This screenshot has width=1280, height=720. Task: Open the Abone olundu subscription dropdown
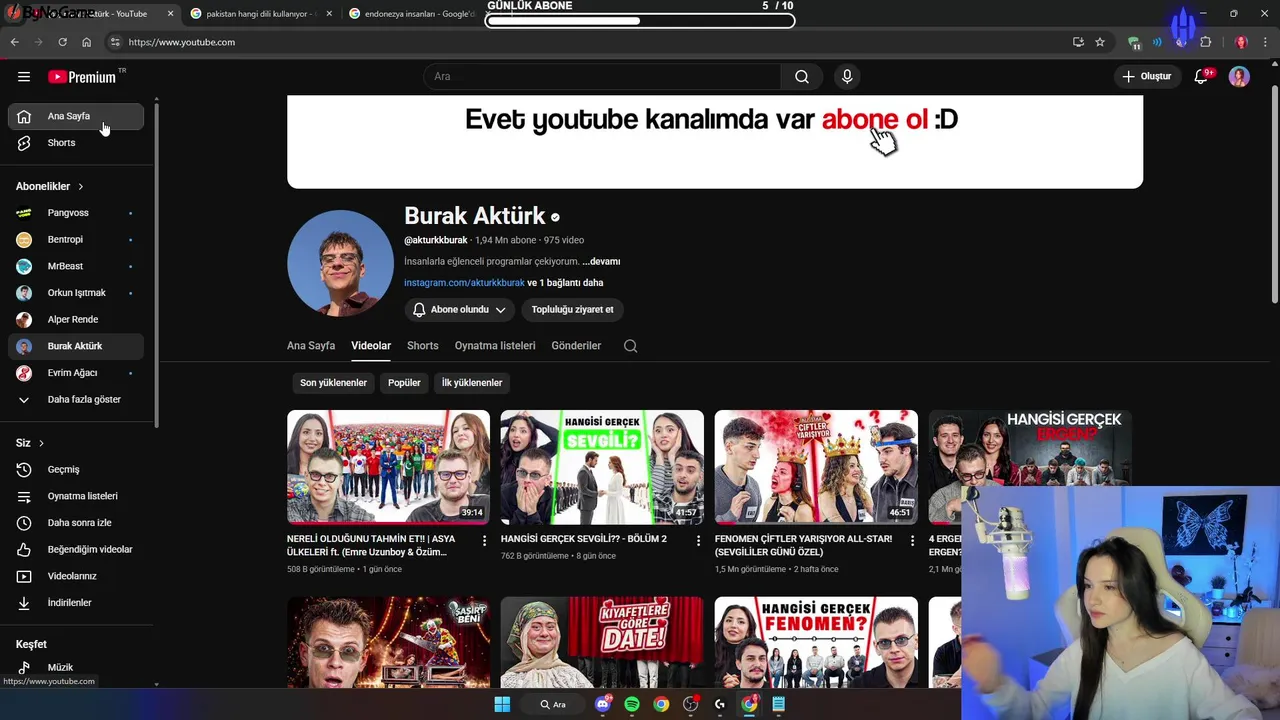[x=460, y=310]
